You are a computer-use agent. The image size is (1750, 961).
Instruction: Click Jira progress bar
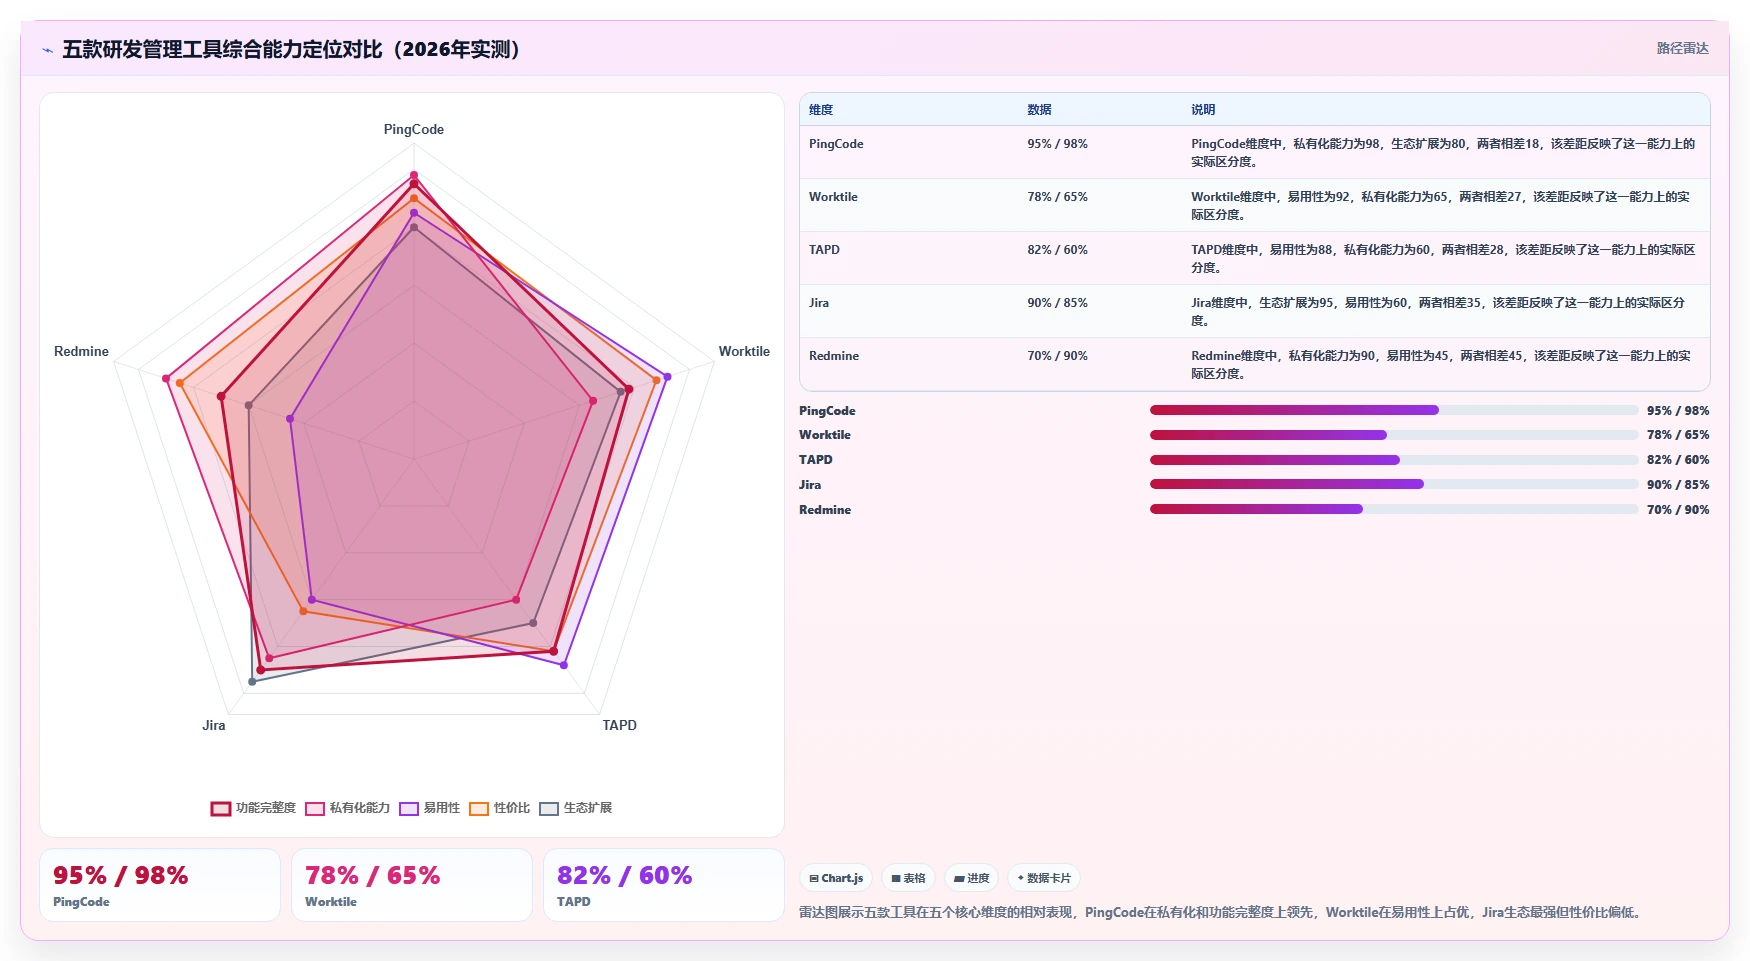pyautogui.click(x=1394, y=484)
